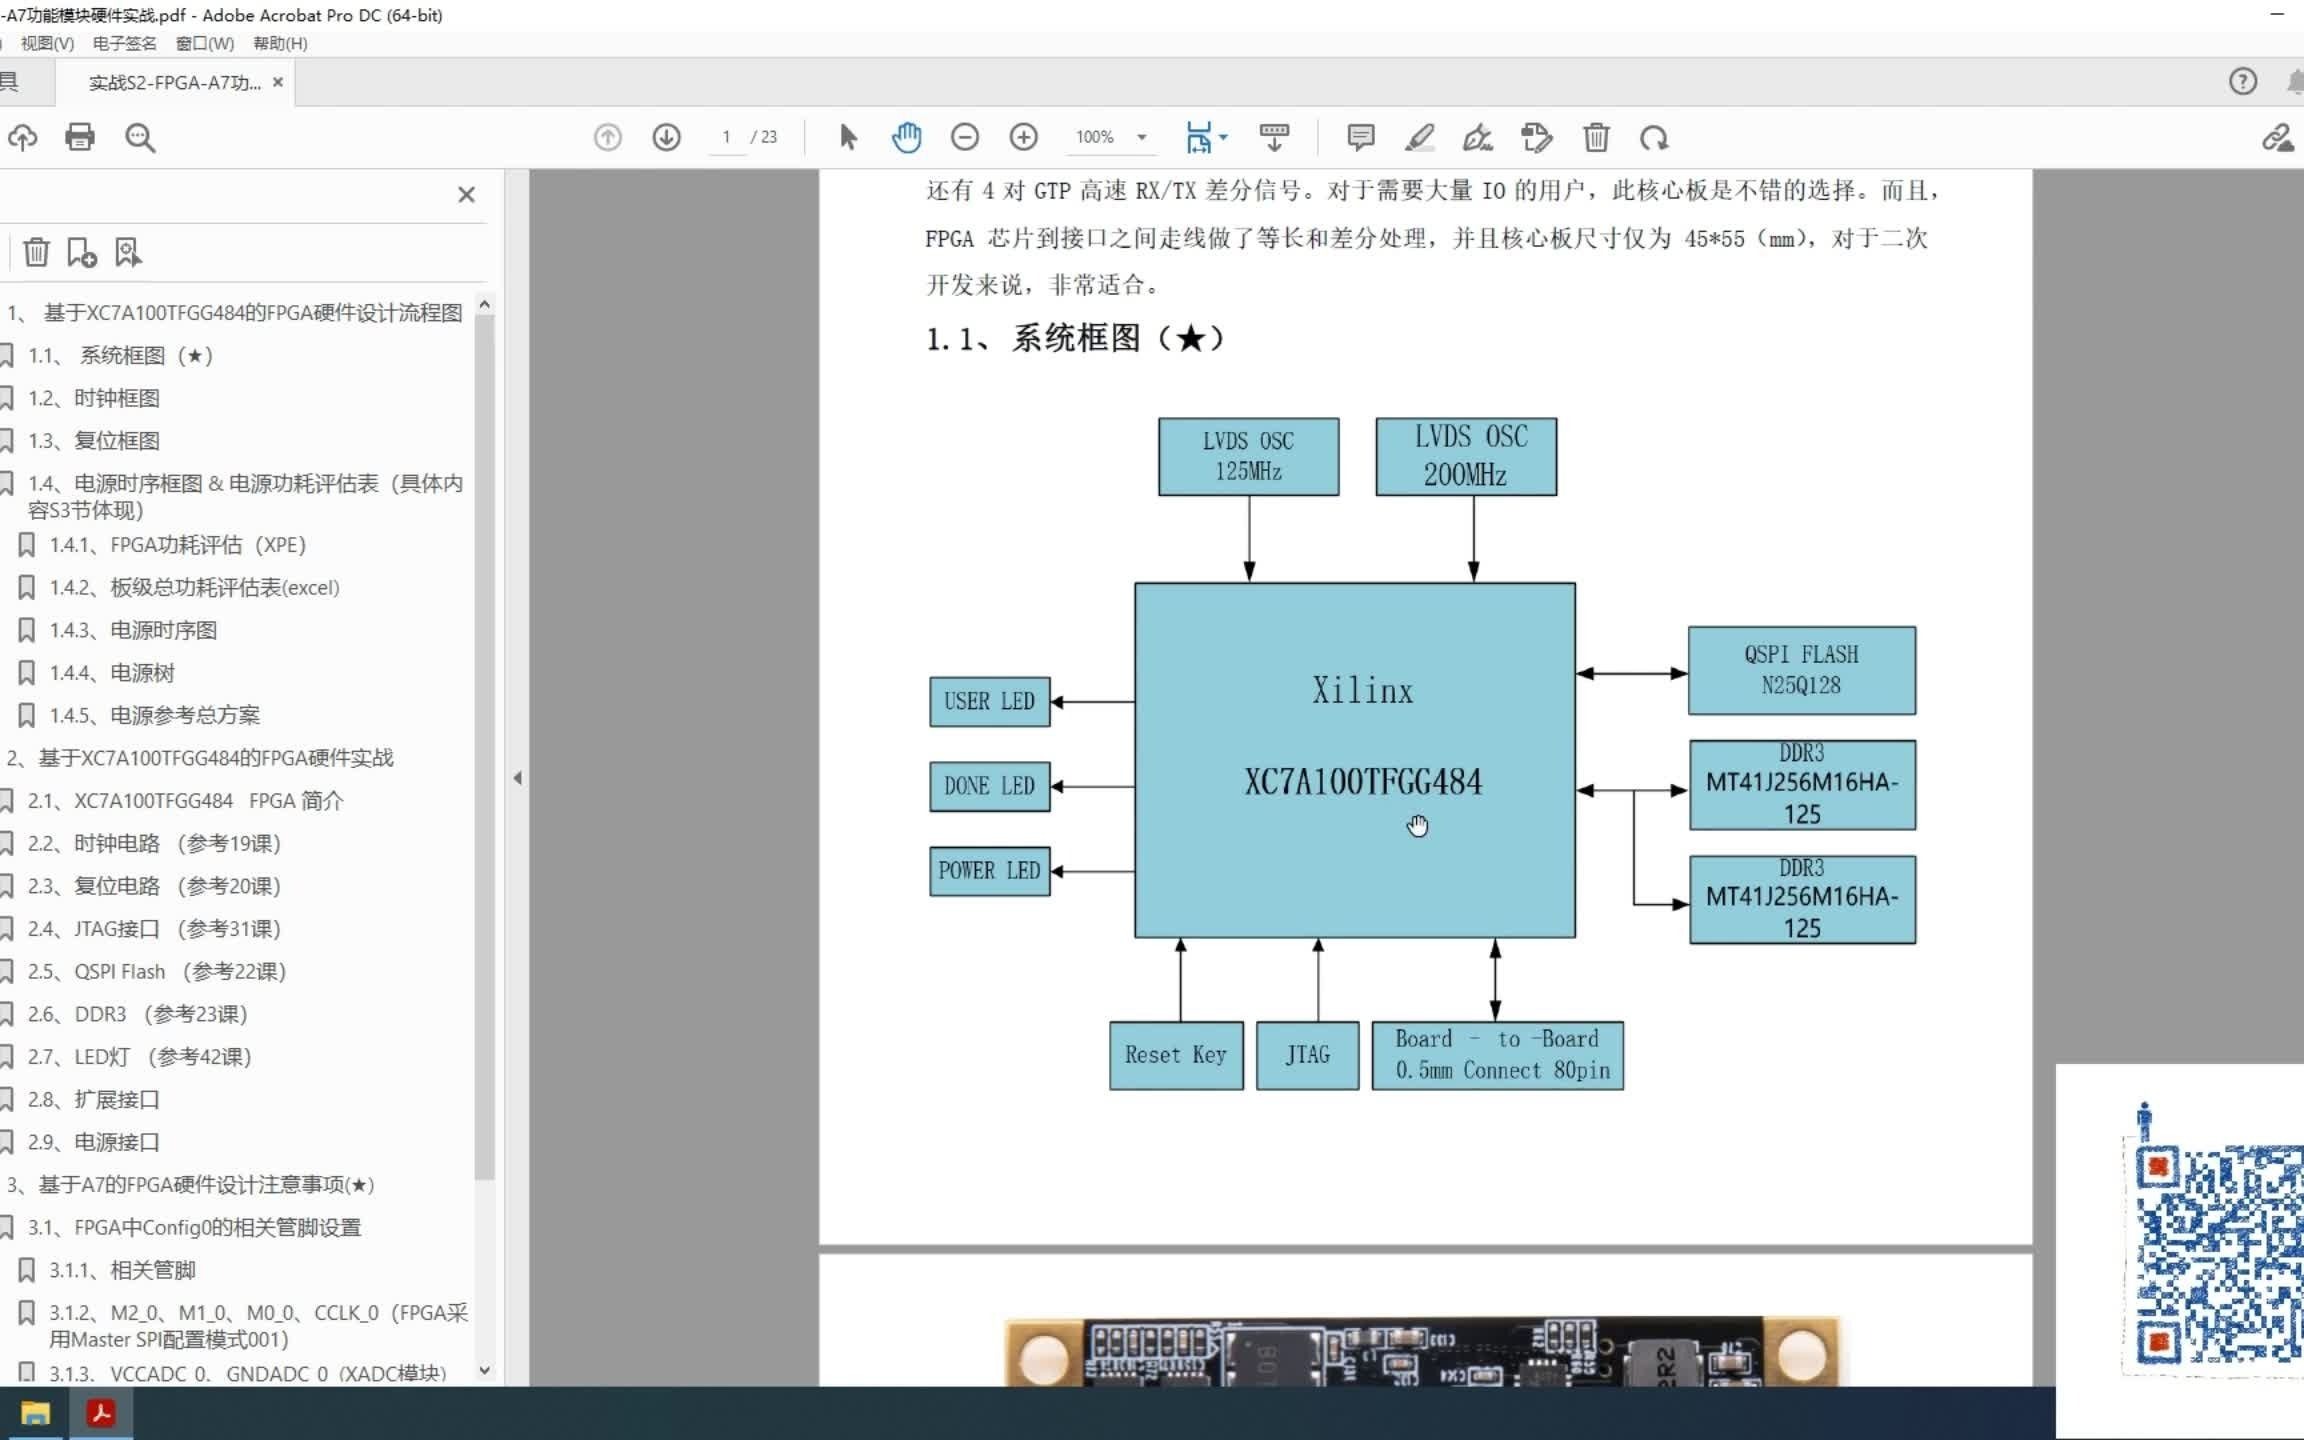Open the Edit PDF tool icon

(x=1537, y=137)
